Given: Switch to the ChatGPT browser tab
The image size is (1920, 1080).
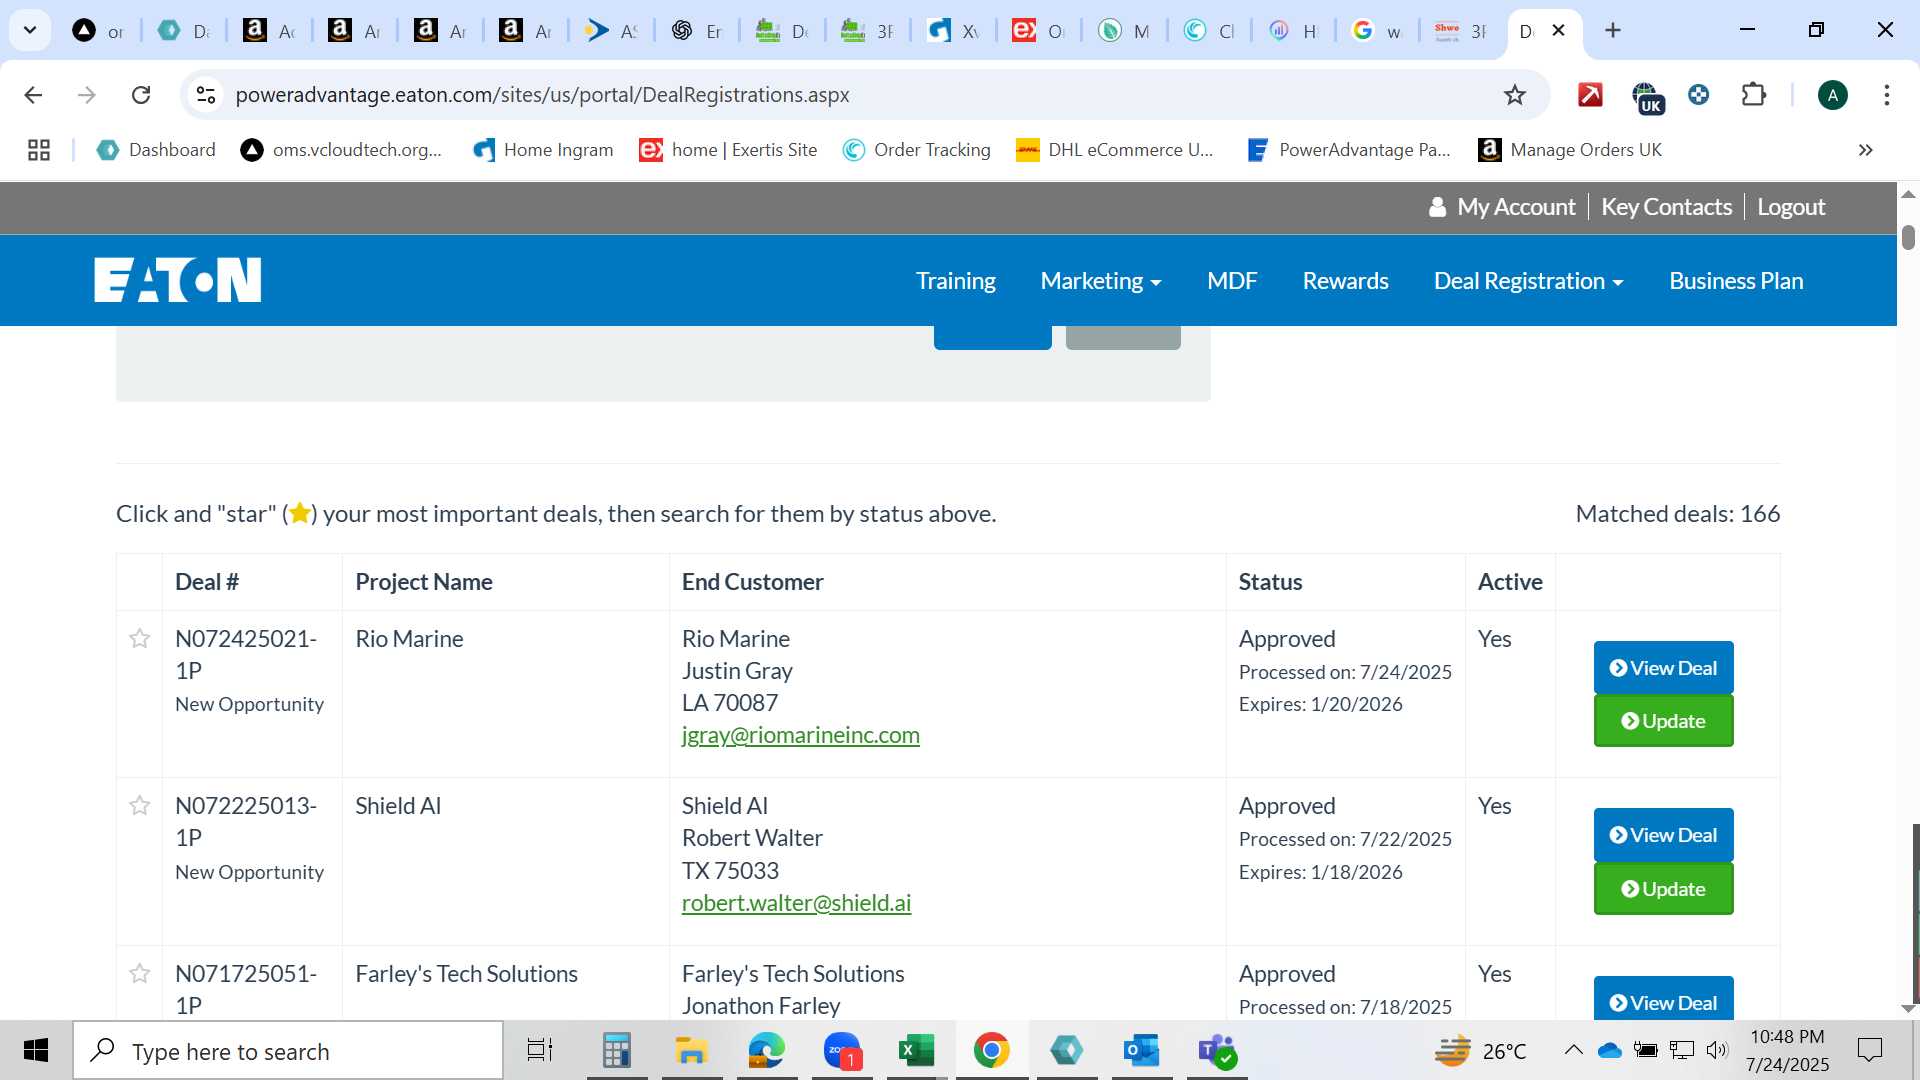Looking at the screenshot, I should click(697, 31).
